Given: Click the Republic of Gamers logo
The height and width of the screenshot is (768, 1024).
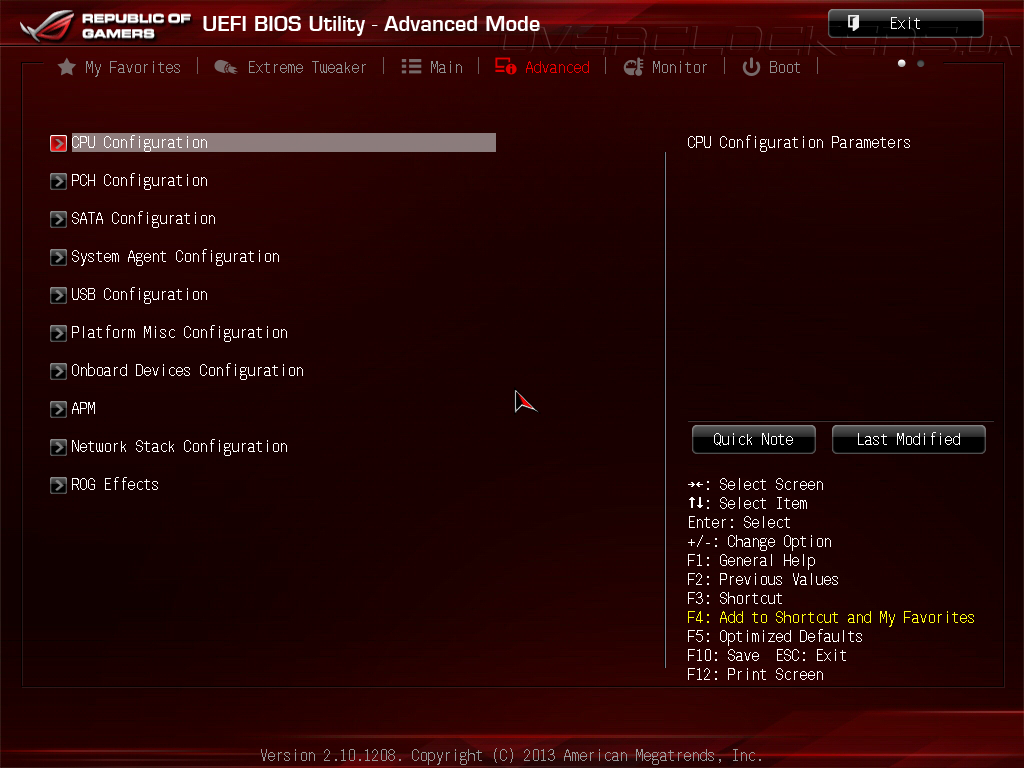Looking at the screenshot, I should point(106,26).
